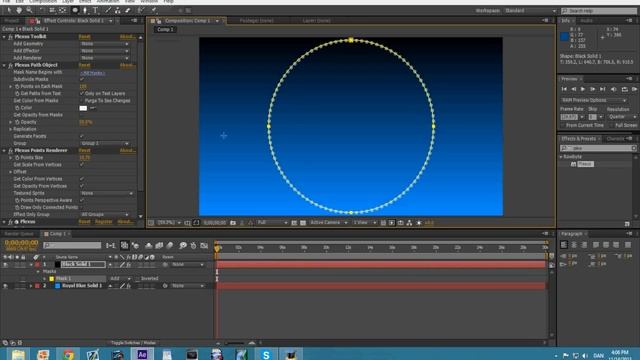Click Toggle Transparency Grid in viewer
This screenshot has height=360, width=640.
[x=303, y=222]
